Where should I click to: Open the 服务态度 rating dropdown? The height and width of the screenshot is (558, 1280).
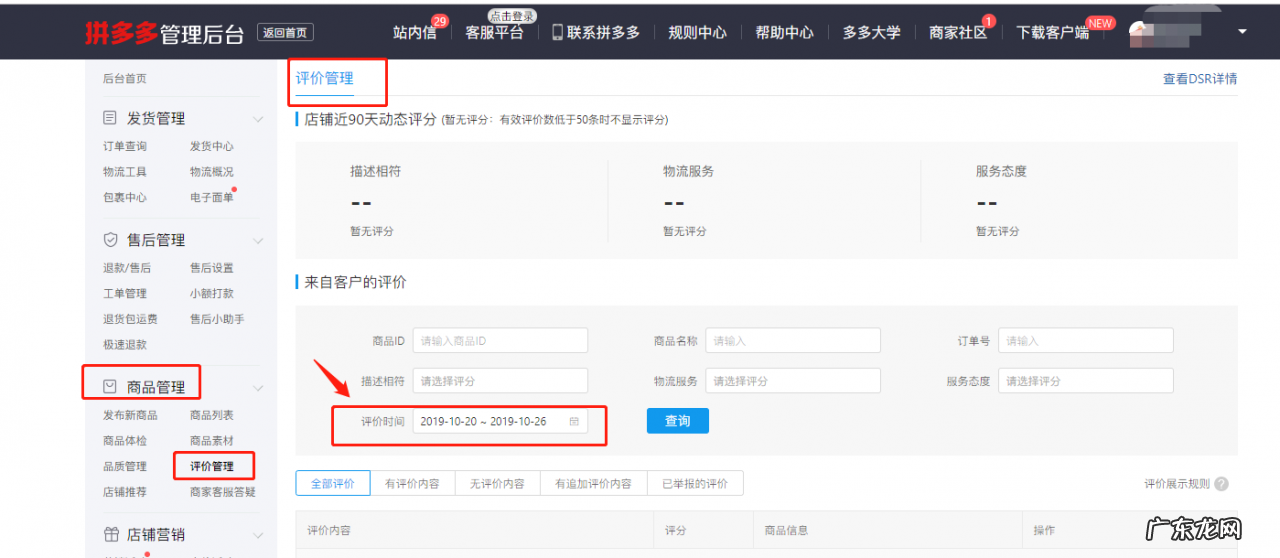[1086, 381]
